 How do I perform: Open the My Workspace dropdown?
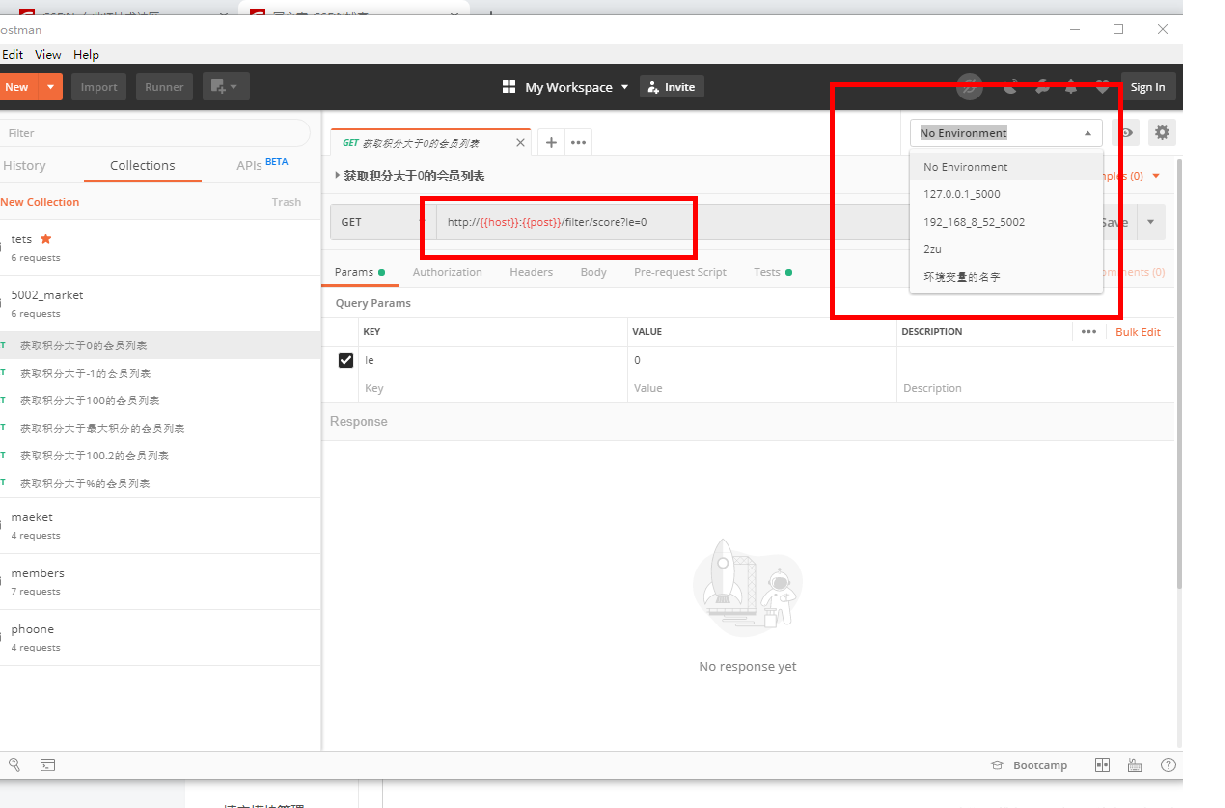577,87
